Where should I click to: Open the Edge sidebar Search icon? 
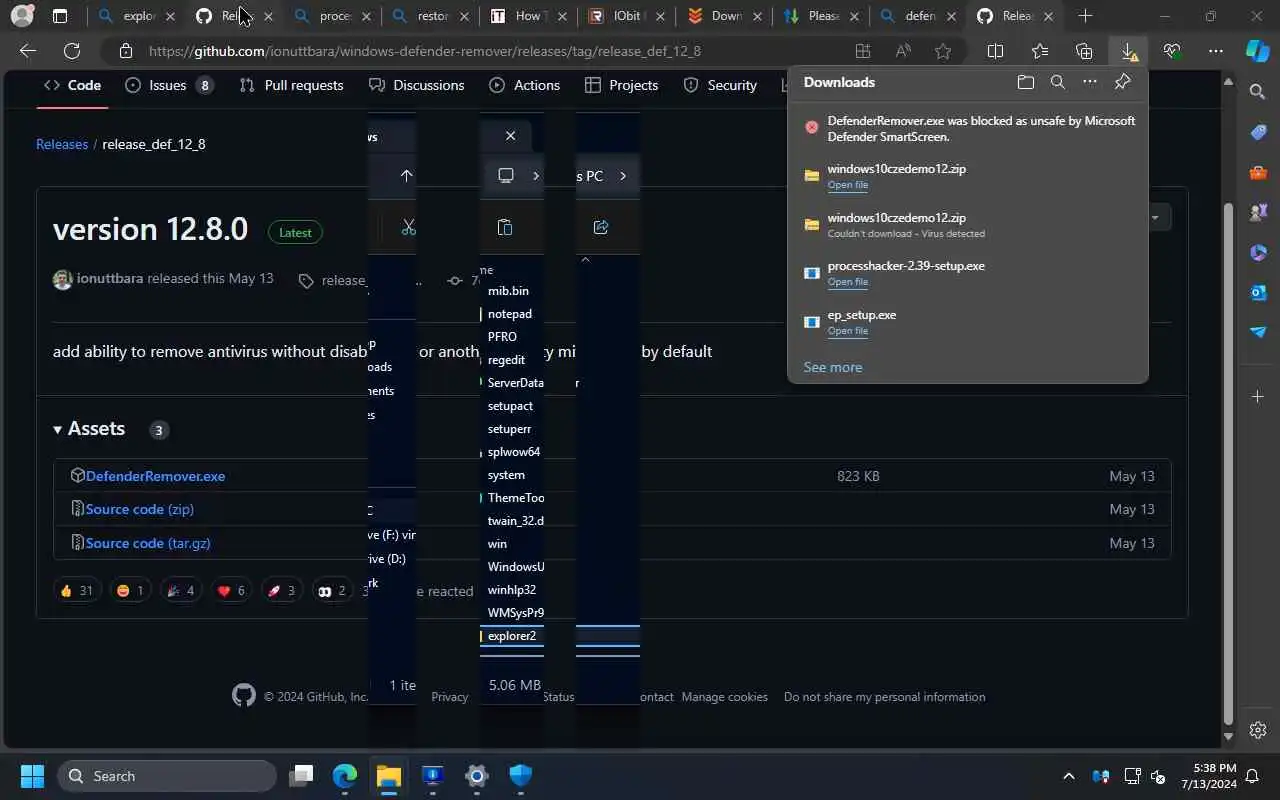click(x=1258, y=92)
